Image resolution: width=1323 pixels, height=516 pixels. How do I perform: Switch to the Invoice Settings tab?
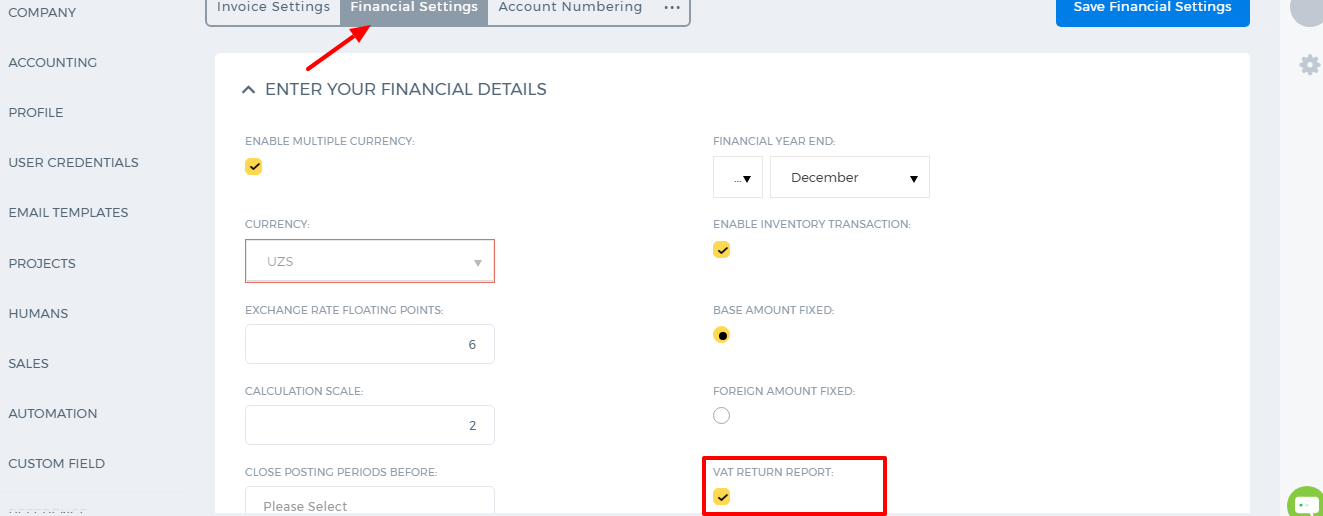273,8
